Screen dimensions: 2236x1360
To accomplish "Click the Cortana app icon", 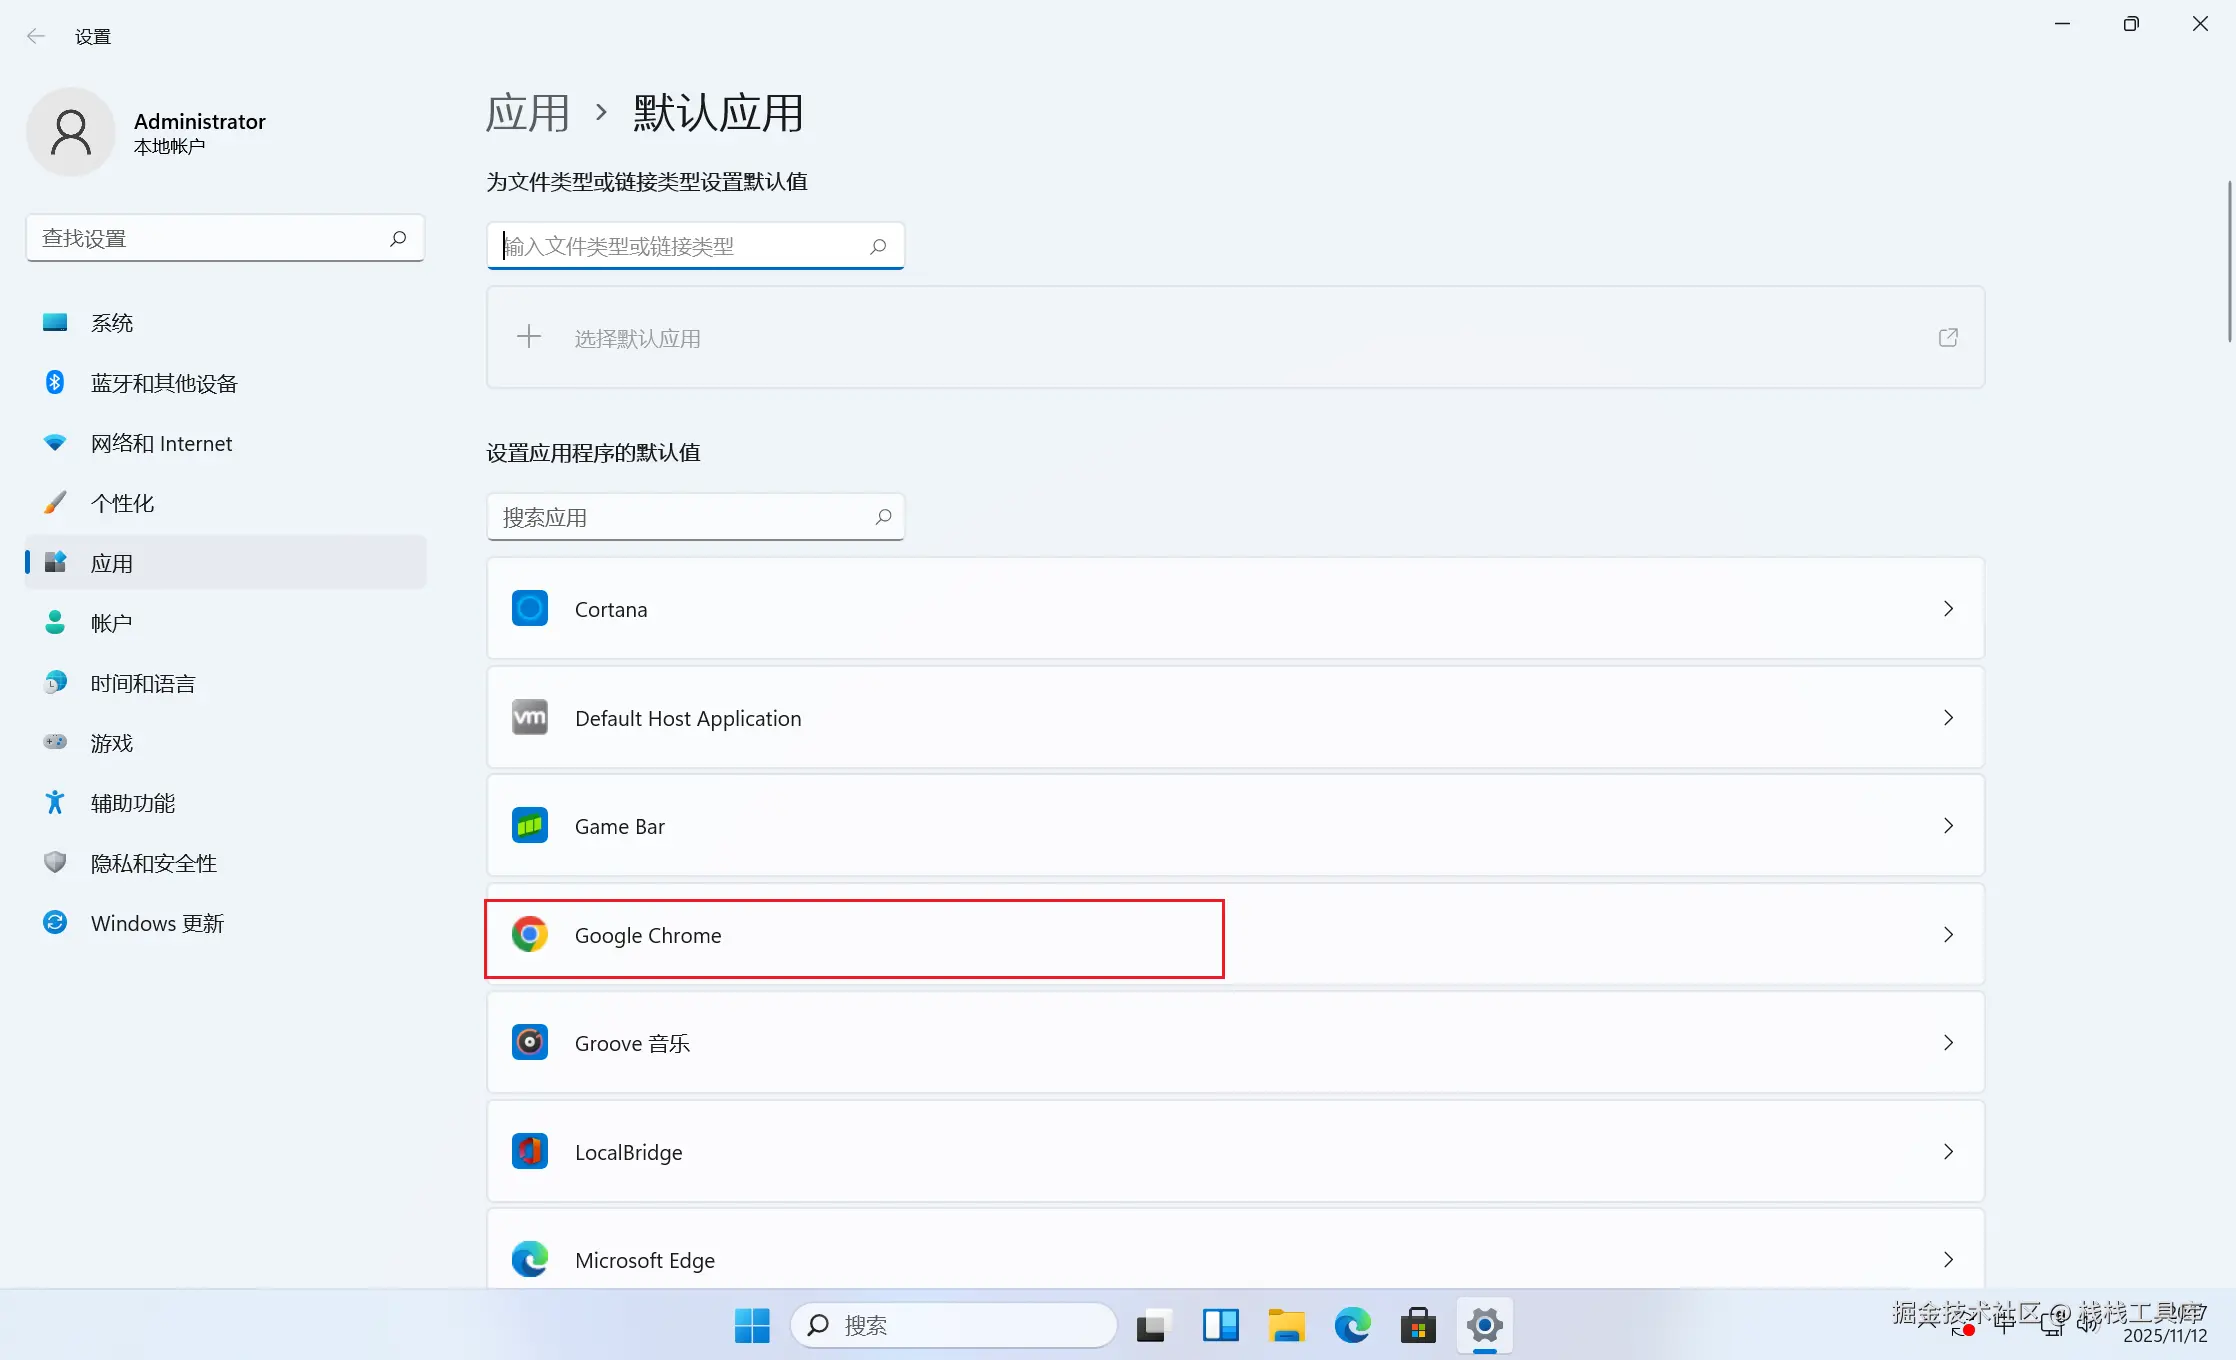I will click(x=530, y=608).
